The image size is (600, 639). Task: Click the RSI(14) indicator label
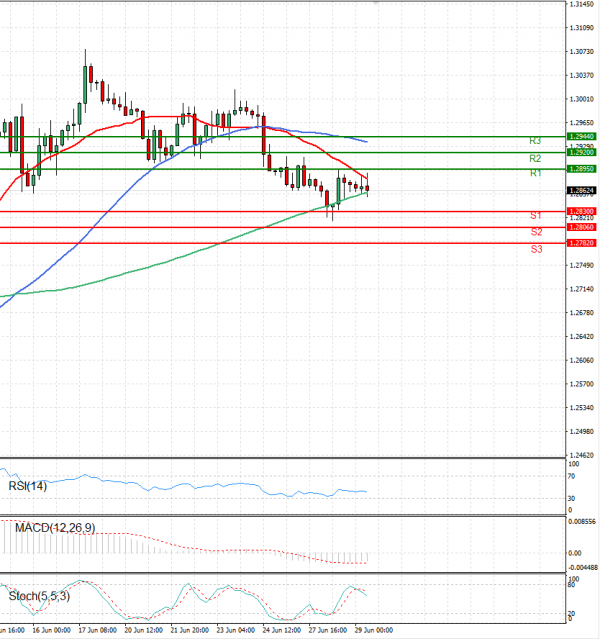point(28,486)
